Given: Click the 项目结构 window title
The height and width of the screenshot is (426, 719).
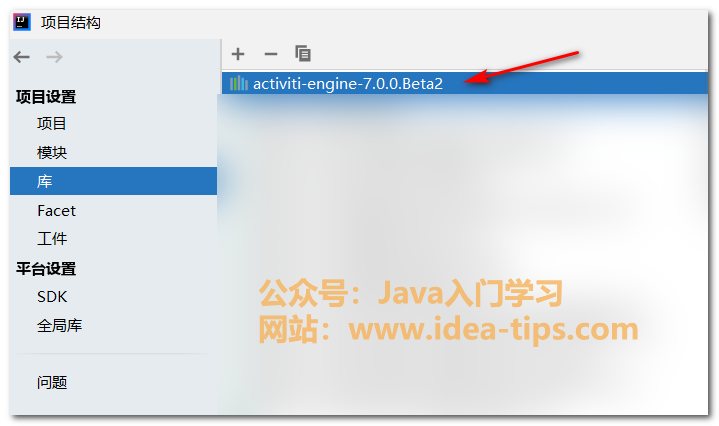Looking at the screenshot, I should pos(71,22).
